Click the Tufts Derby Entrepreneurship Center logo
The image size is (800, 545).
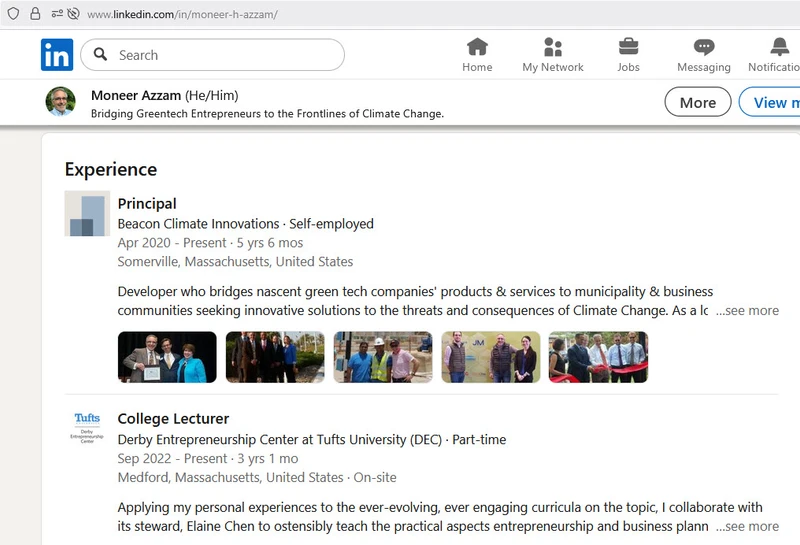[87, 428]
